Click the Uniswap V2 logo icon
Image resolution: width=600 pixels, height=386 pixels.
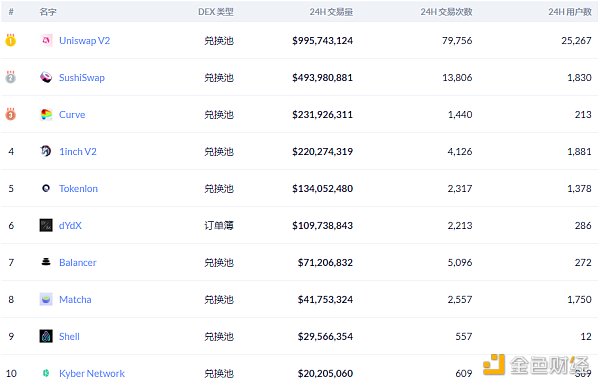pos(46,40)
